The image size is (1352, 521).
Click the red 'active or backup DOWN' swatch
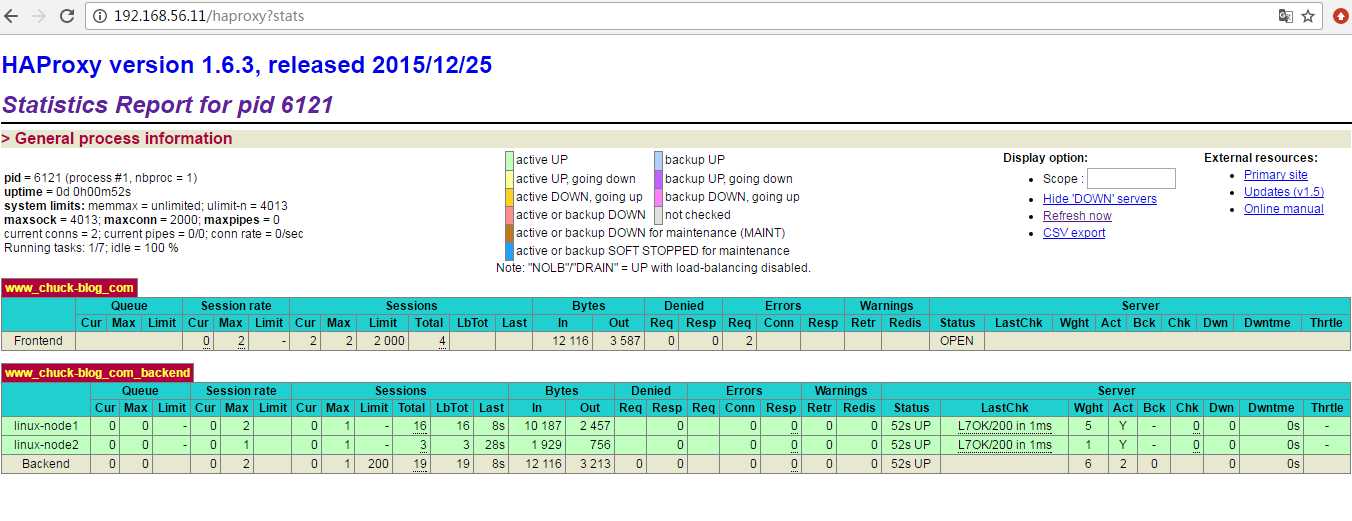(509, 214)
